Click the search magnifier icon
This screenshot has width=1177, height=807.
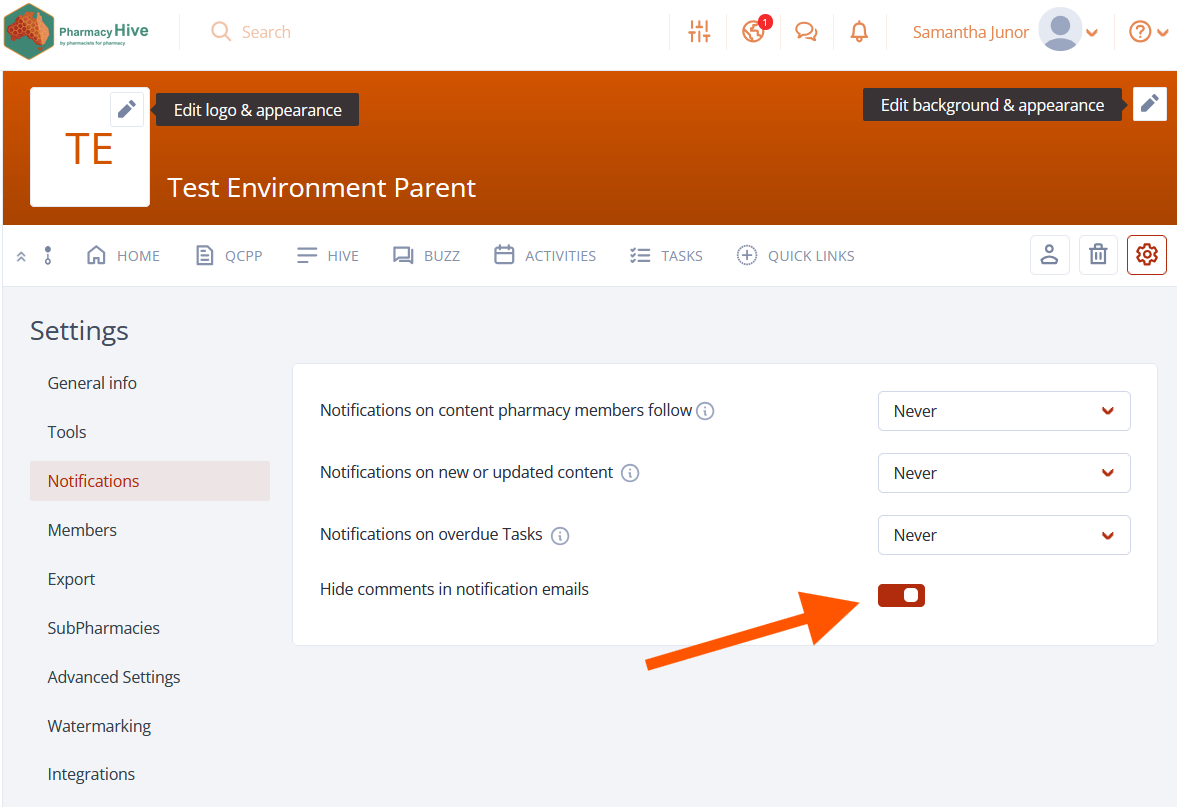[x=221, y=32]
